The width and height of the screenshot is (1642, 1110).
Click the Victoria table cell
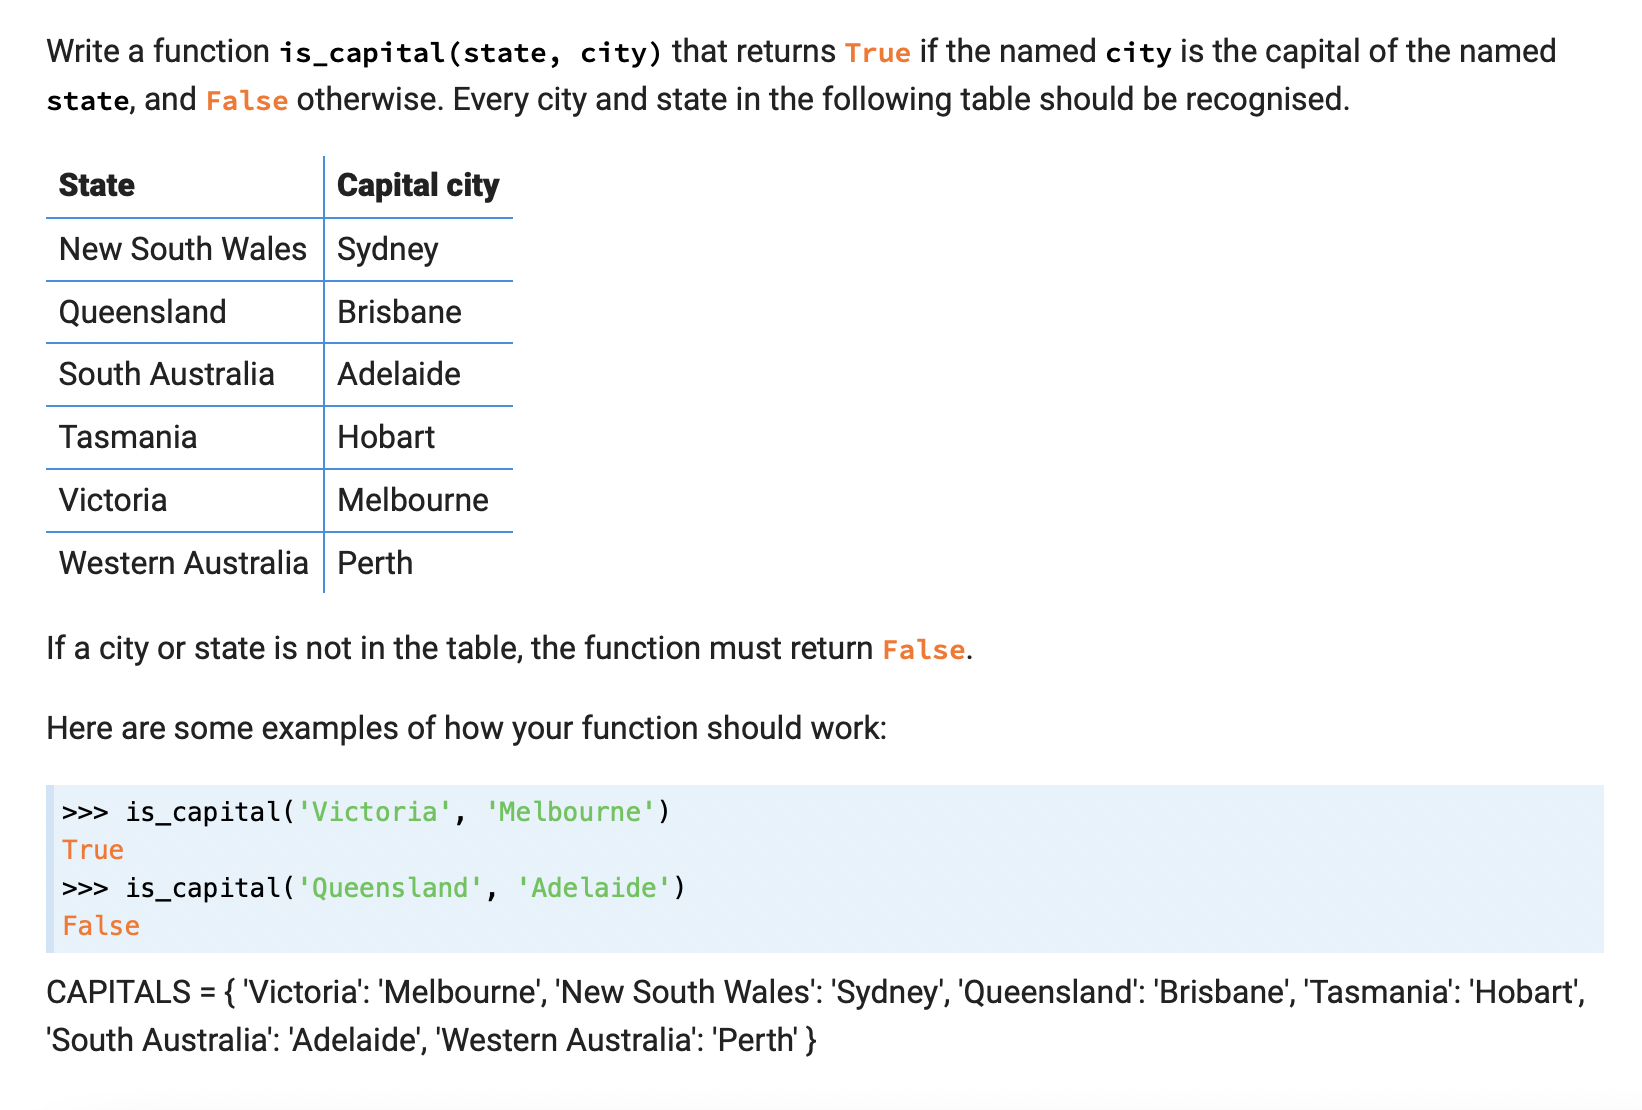tap(113, 500)
